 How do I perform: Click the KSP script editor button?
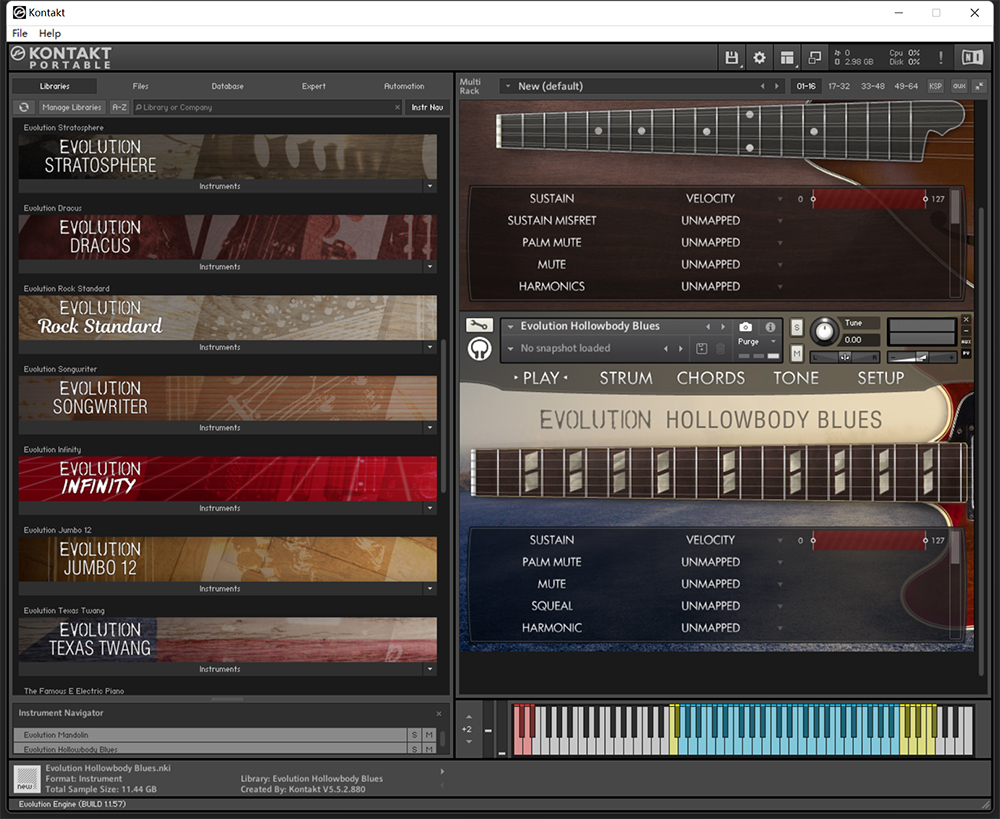[935, 86]
